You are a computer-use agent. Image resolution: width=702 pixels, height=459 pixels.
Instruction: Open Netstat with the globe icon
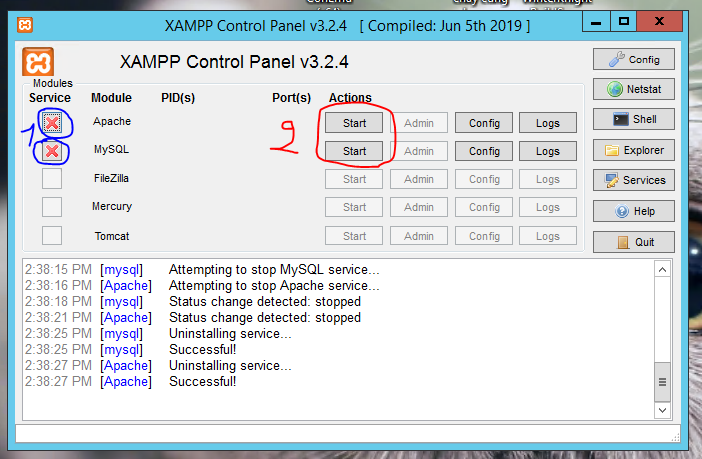pos(634,89)
